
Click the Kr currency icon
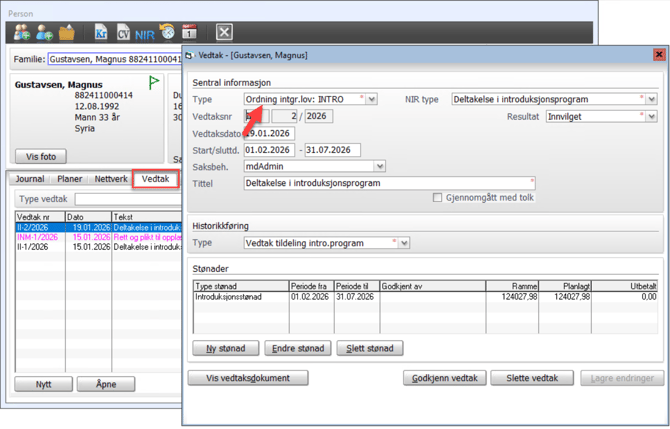(x=100, y=33)
